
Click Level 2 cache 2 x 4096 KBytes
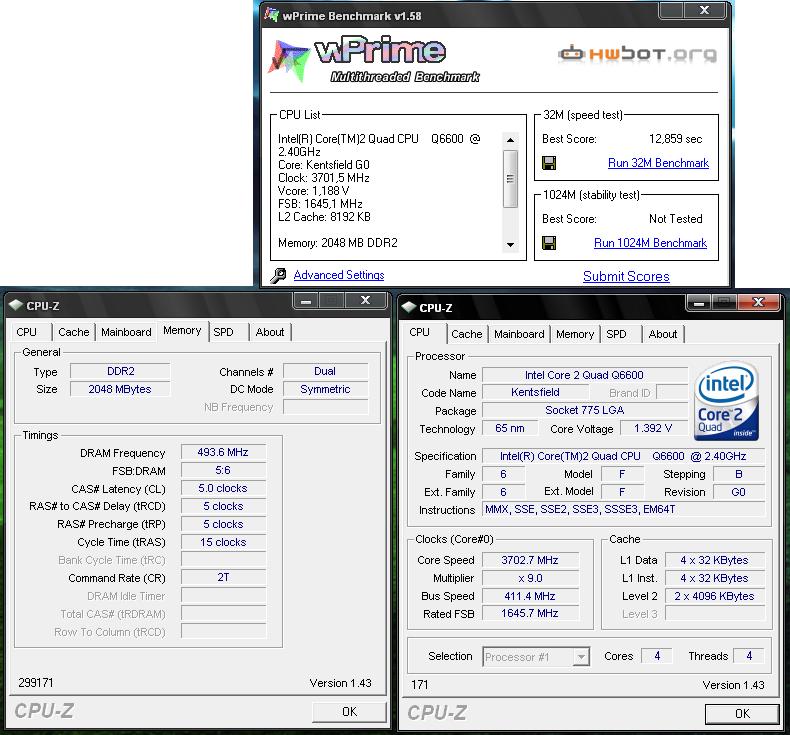715,596
